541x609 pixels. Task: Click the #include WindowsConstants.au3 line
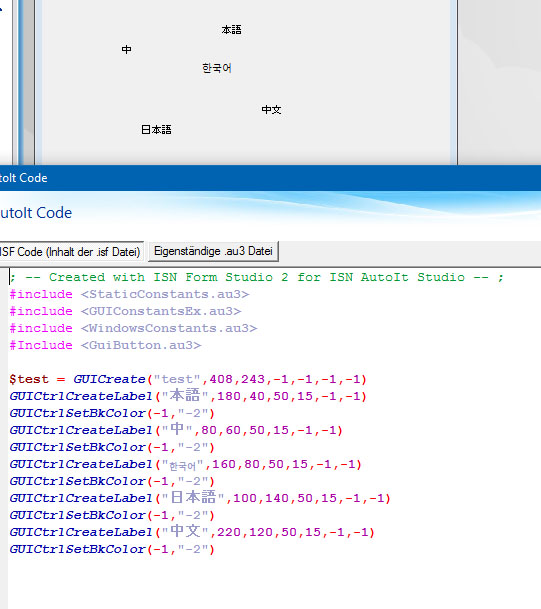coord(133,329)
